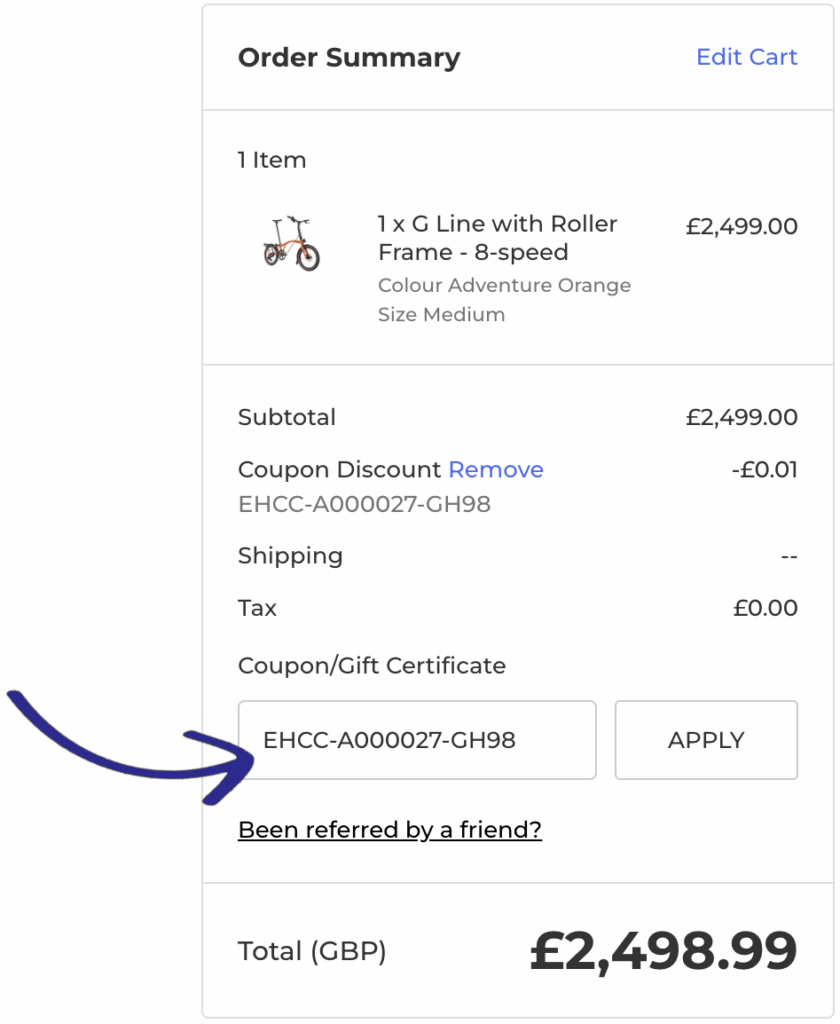The image size is (840, 1024).
Task: Click the Order Summary heading
Action: (348, 57)
